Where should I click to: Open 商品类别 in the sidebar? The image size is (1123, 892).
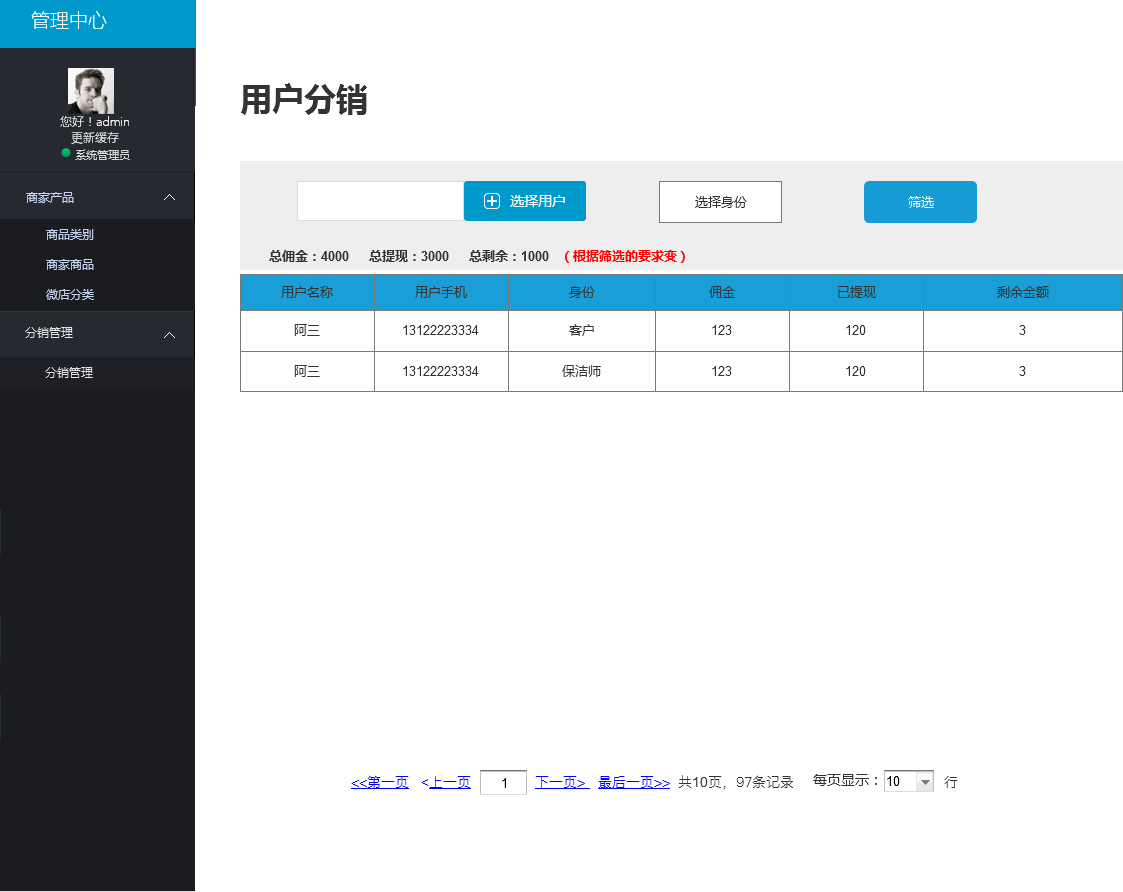pyautogui.click(x=70, y=235)
